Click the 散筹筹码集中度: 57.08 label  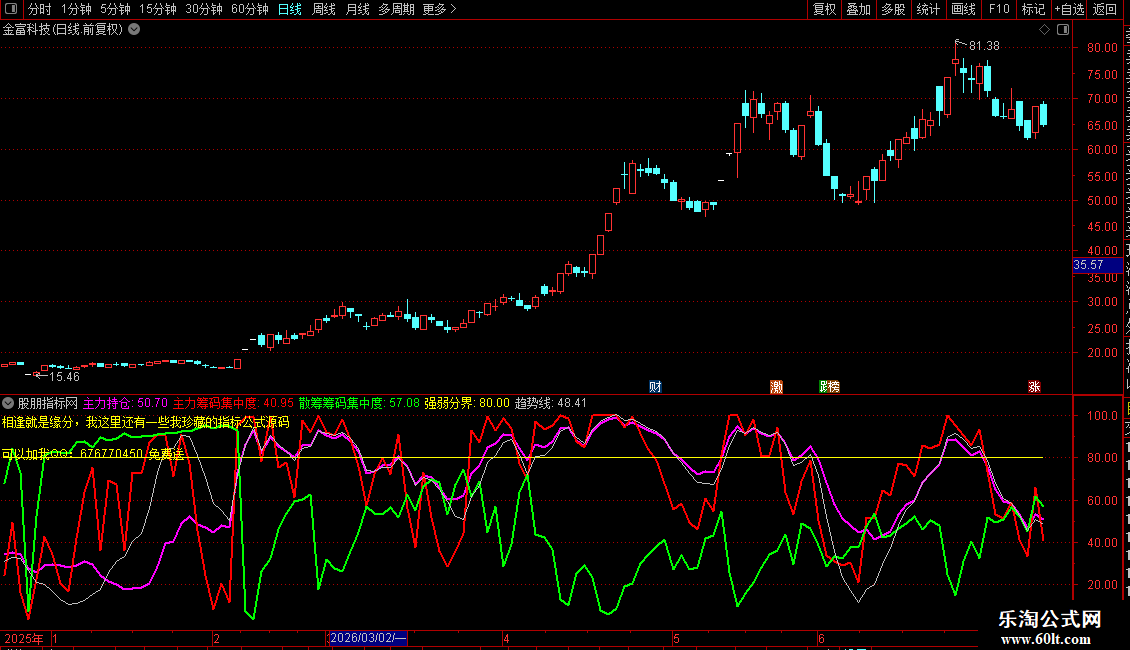[359, 404]
